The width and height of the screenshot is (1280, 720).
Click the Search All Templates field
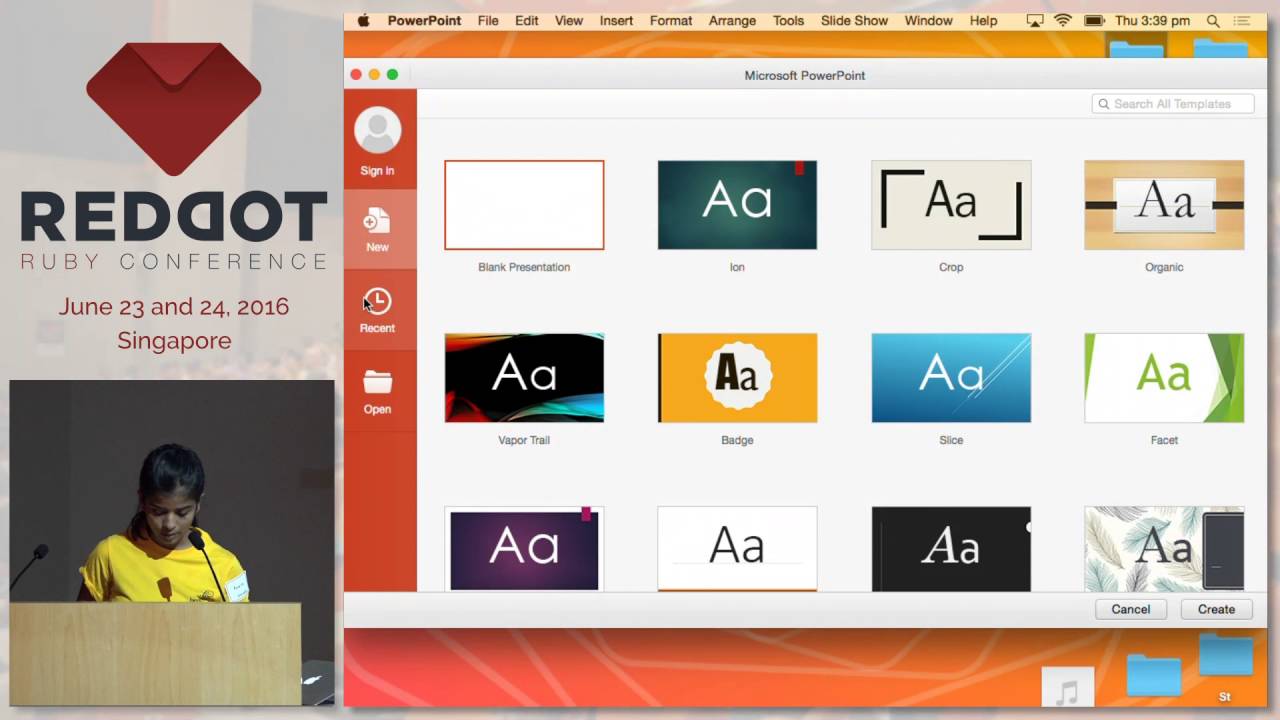pos(1173,104)
